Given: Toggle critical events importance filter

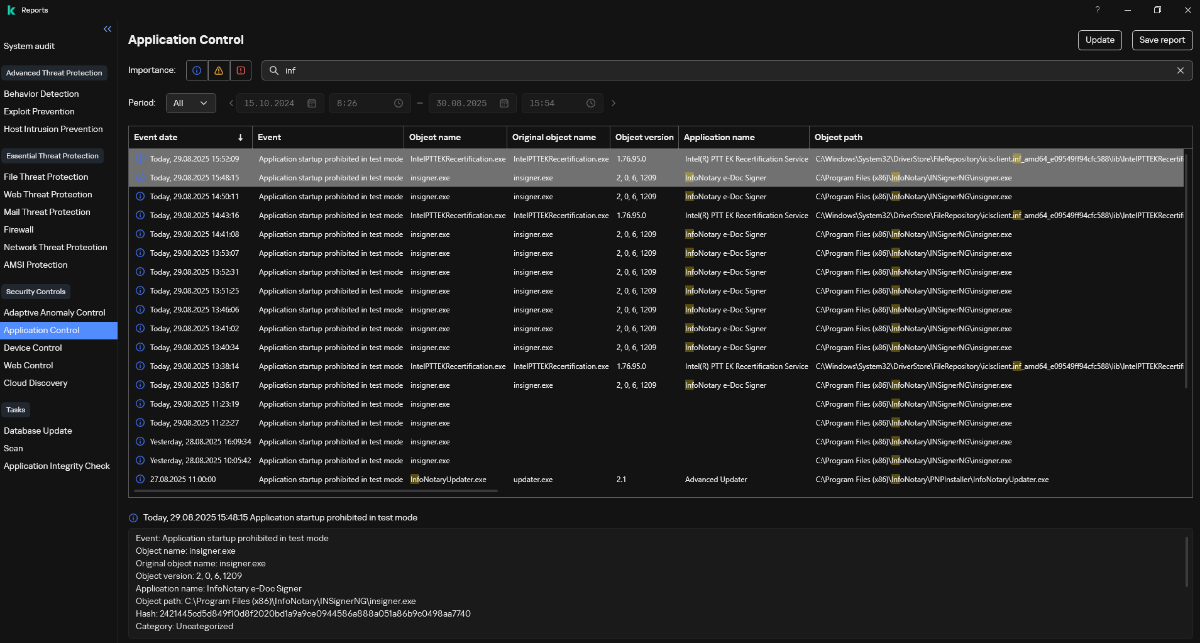Looking at the screenshot, I should tap(240, 71).
